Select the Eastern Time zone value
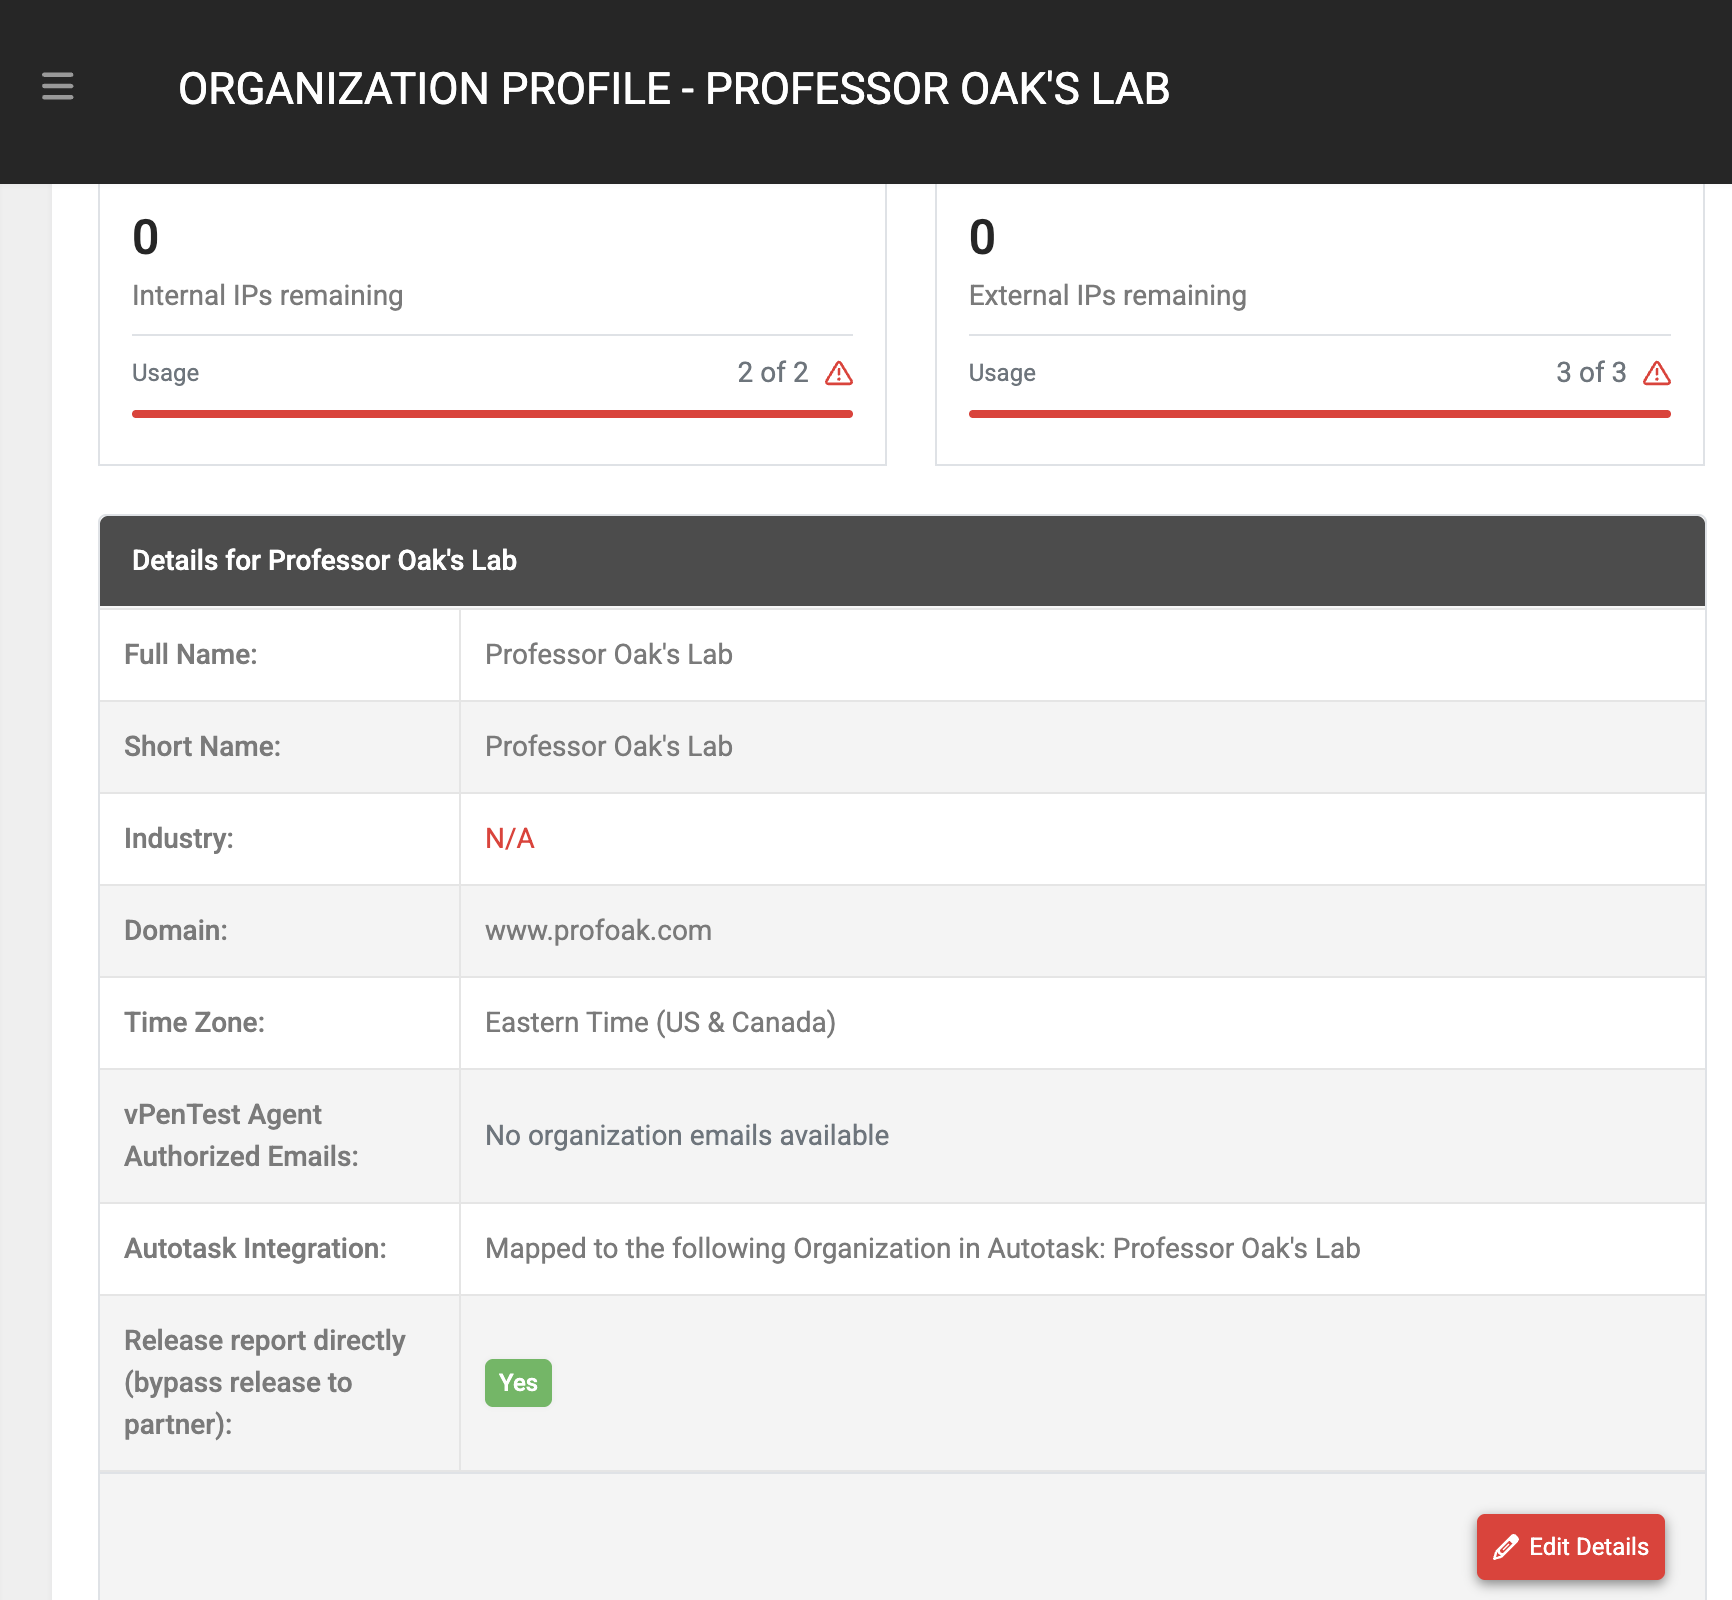This screenshot has width=1732, height=1600. tap(660, 1023)
